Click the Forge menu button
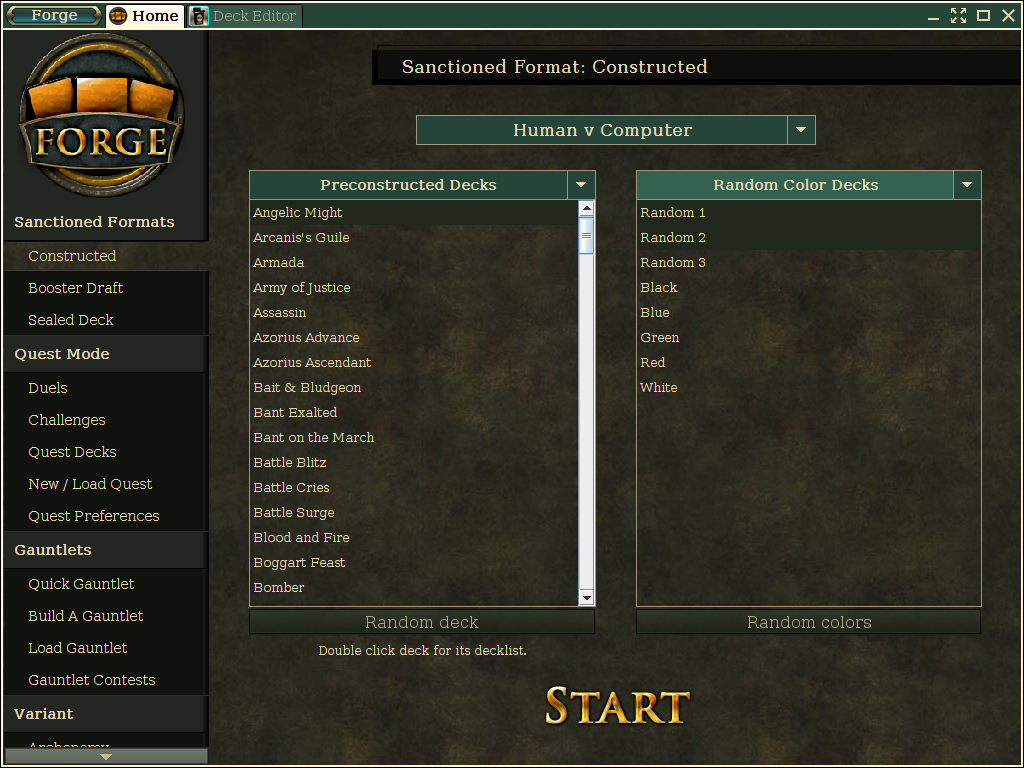This screenshot has height=768, width=1024. pos(54,16)
